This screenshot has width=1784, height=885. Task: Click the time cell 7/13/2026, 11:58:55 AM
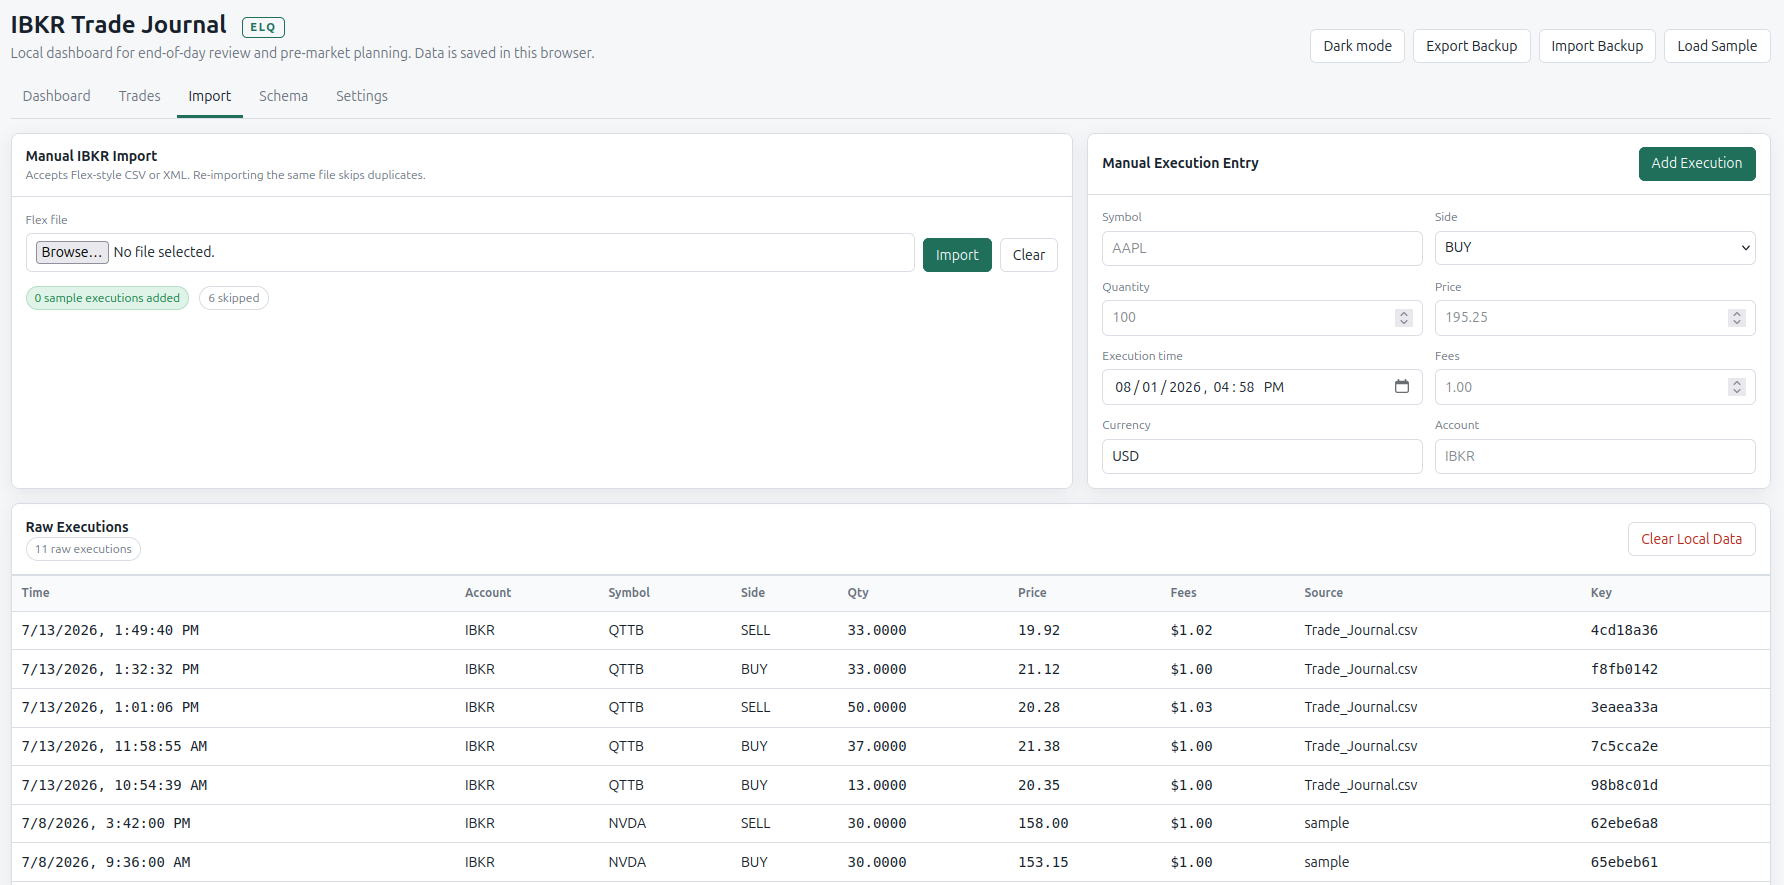(115, 746)
